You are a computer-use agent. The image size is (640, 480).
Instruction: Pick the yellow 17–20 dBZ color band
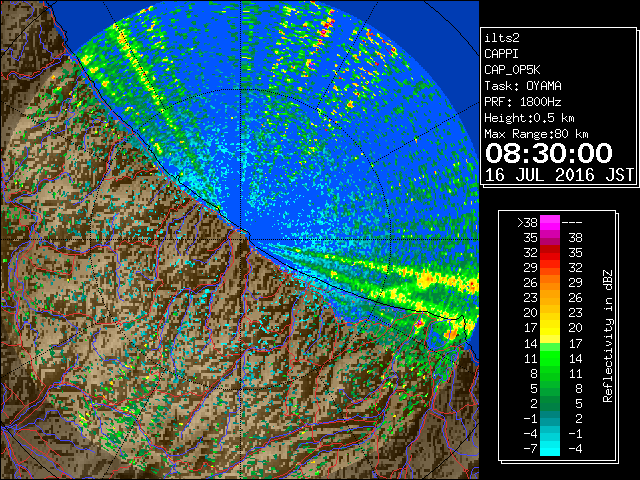pos(550,328)
